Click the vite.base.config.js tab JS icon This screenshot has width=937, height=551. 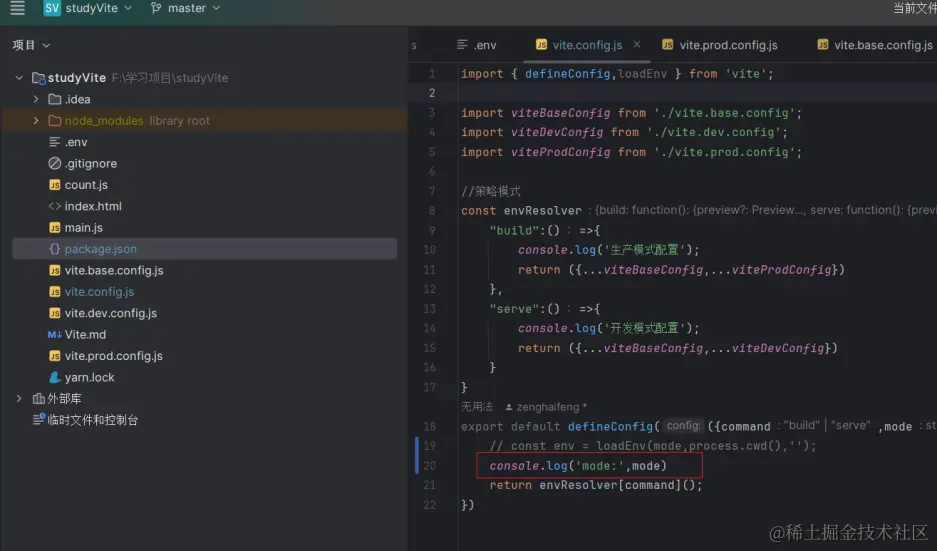(823, 45)
